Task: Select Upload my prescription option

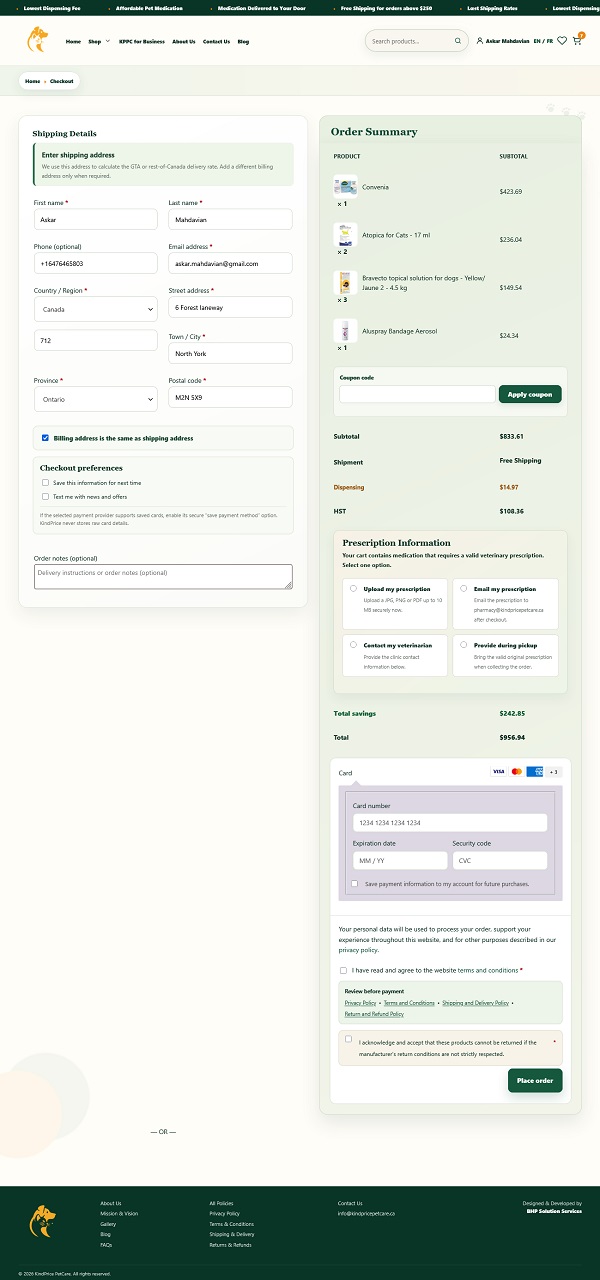Action: 353,589
